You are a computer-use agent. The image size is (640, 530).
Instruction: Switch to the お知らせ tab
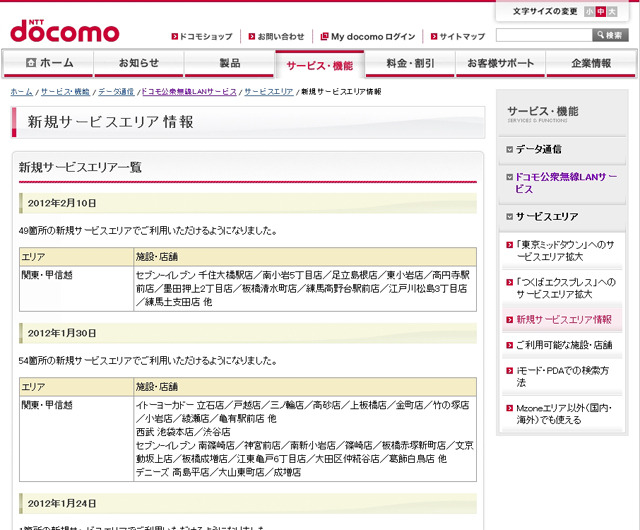click(x=139, y=63)
